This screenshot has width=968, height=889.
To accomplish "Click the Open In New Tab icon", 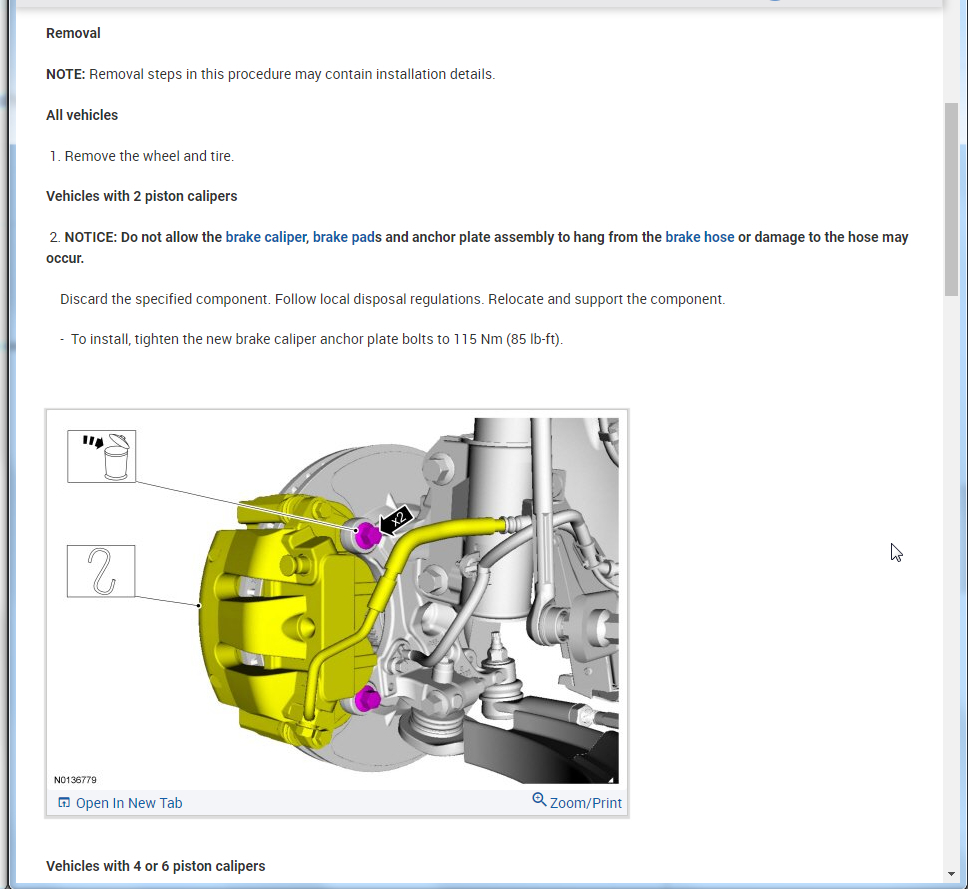I will coord(64,803).
